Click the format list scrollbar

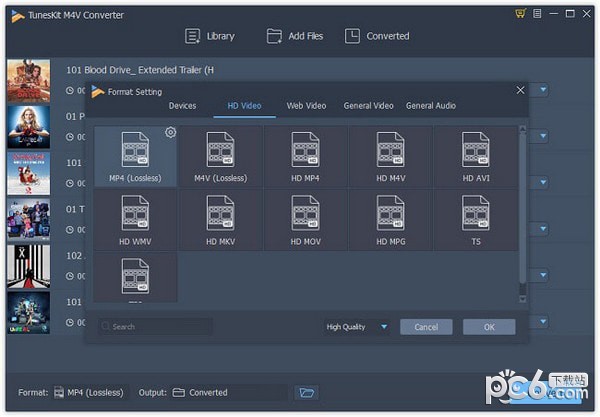pos(522,208)
